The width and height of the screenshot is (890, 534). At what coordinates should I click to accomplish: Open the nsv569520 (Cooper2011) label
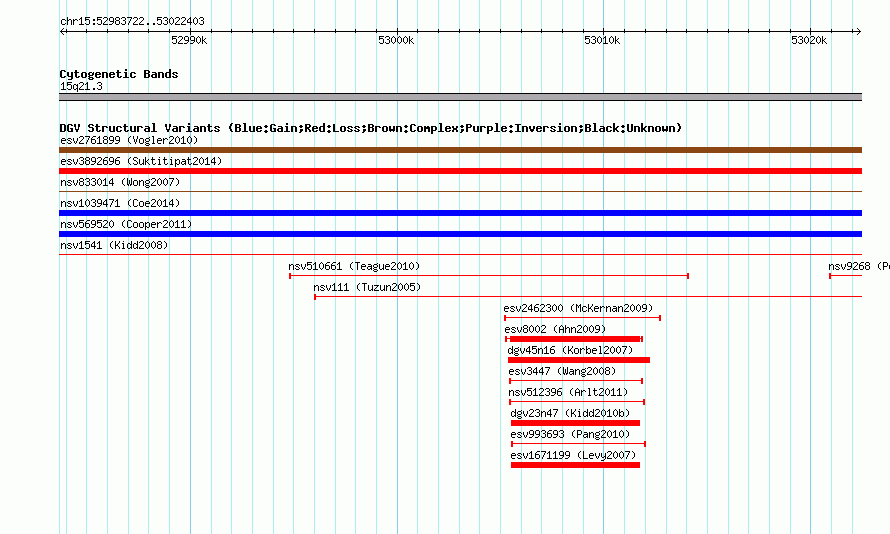click(x=126, y=224)
